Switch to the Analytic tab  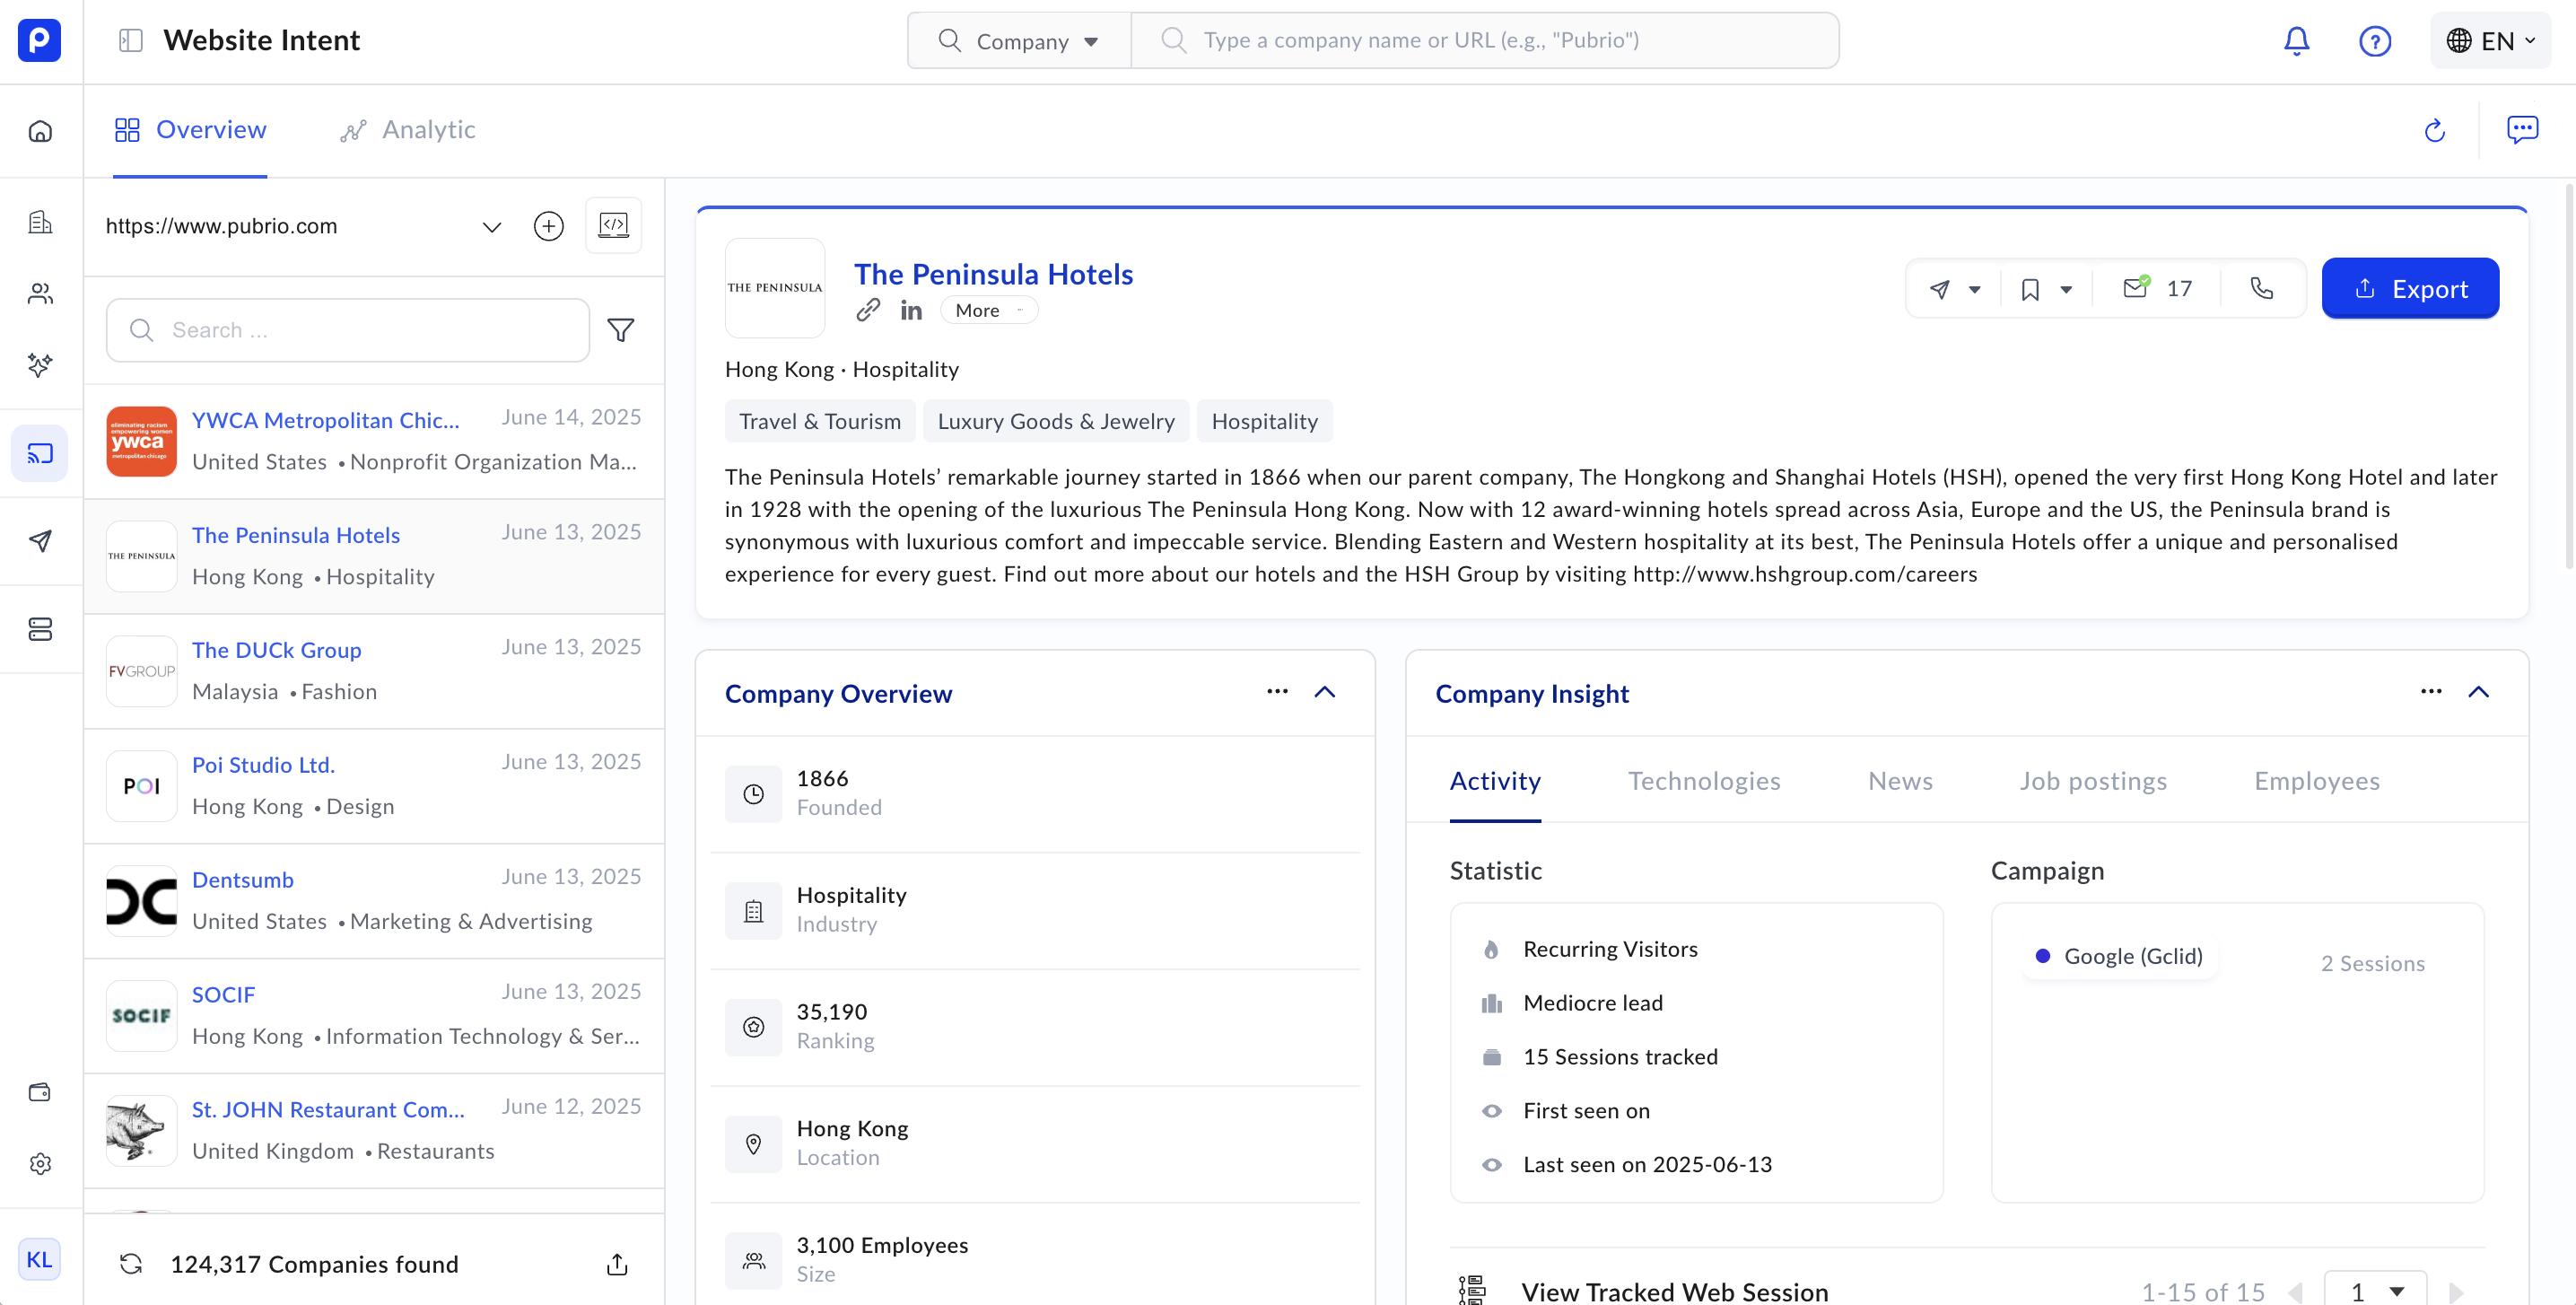point(408,130)
